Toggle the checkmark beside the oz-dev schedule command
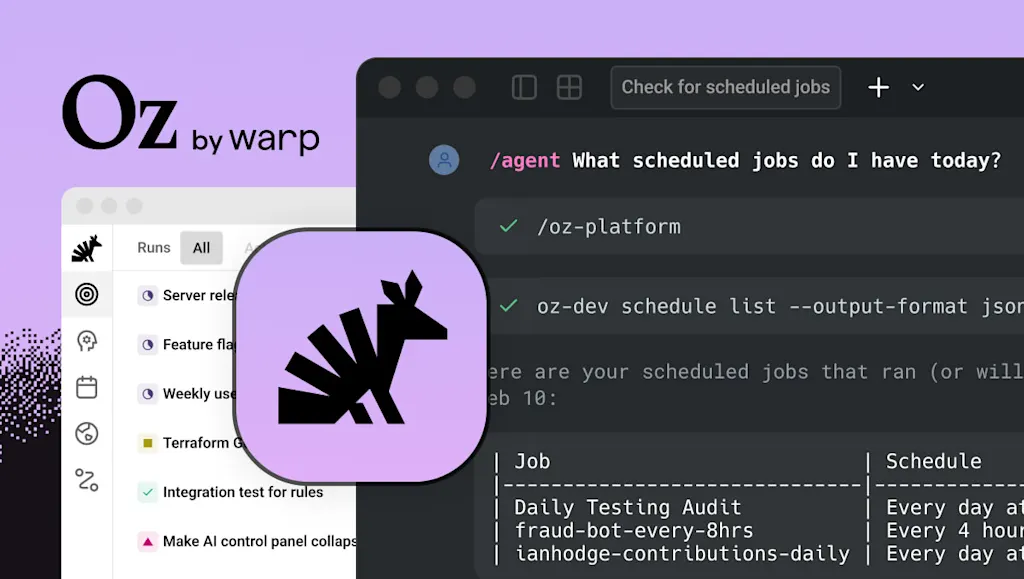The image size is (1024, 579). (508, 306)
